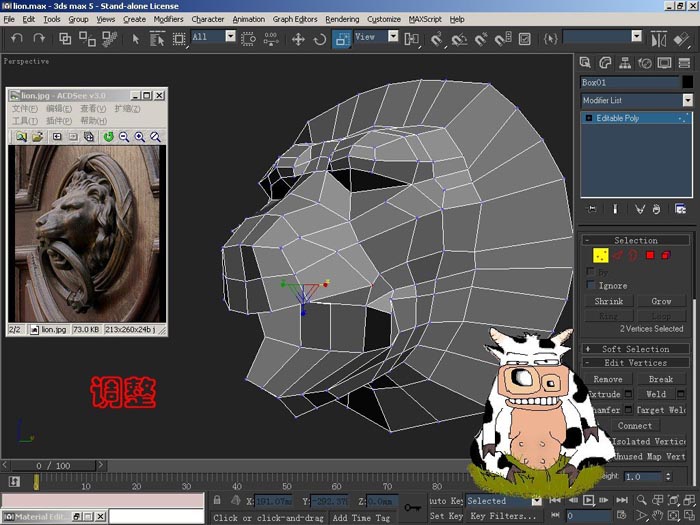The width and height of the screenshot is (700, 525).
Task: Open the Customize menu
Action: point(383,19)
